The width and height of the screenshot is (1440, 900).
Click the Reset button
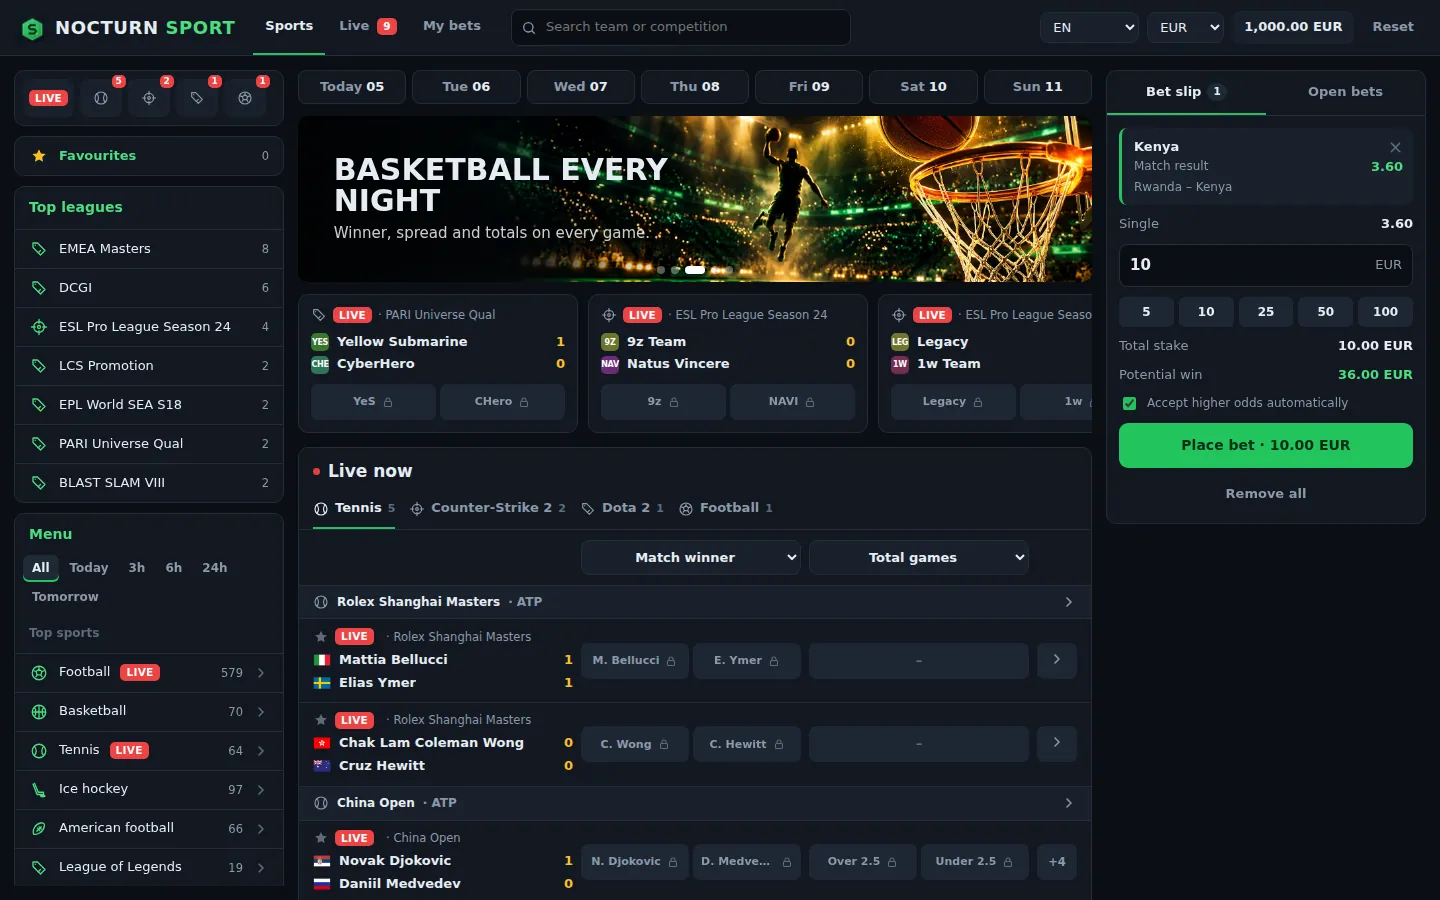click(x=1393, y=27)
